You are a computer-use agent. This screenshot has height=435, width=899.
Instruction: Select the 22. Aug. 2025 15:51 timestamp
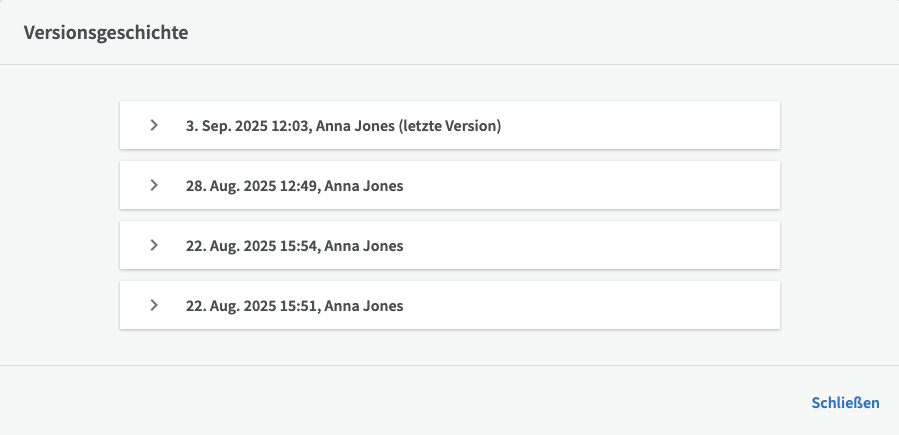pos(253,306)
